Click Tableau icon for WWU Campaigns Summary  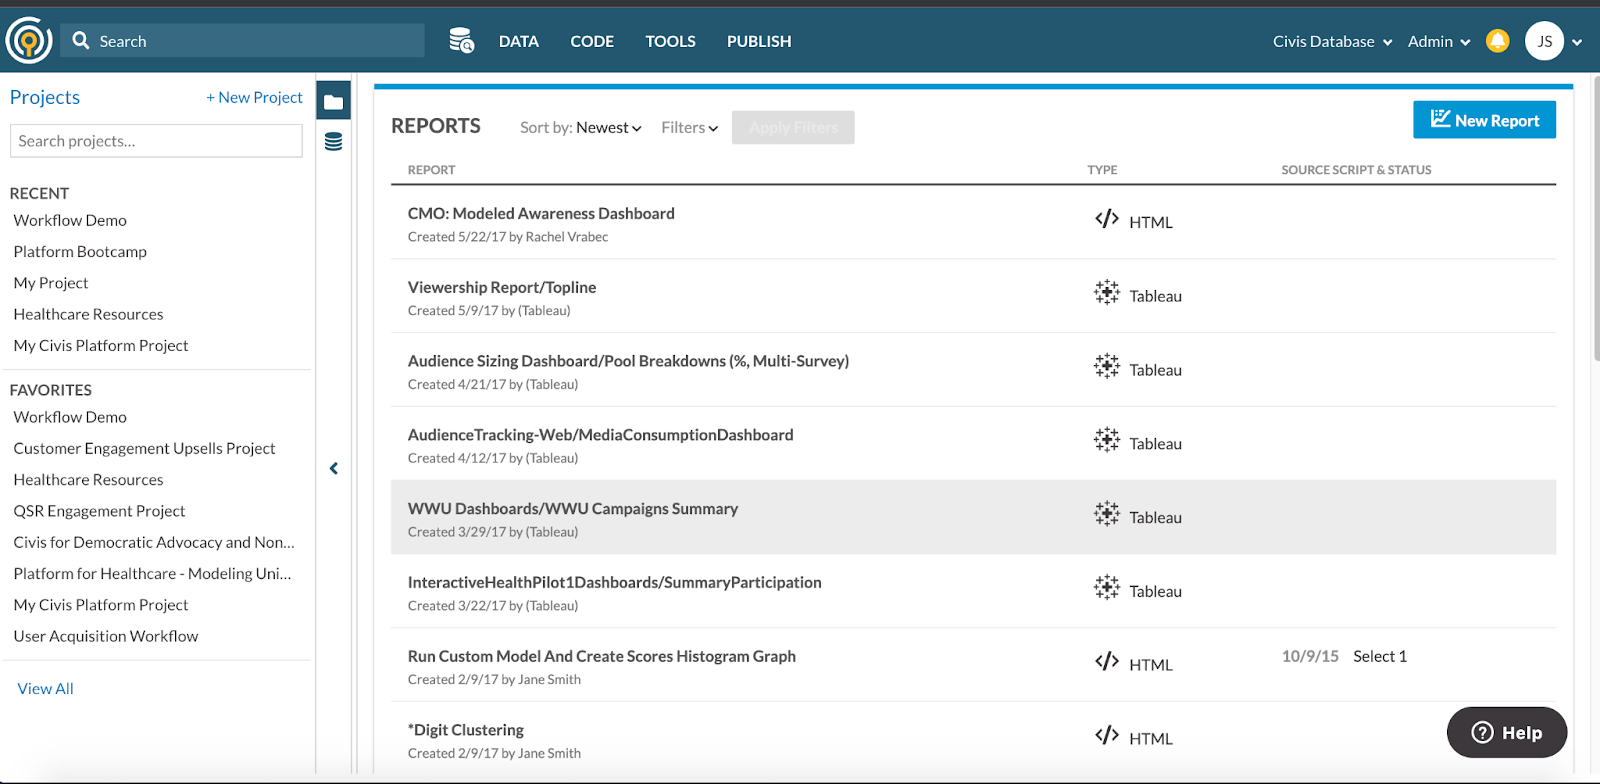point(1106,514)
